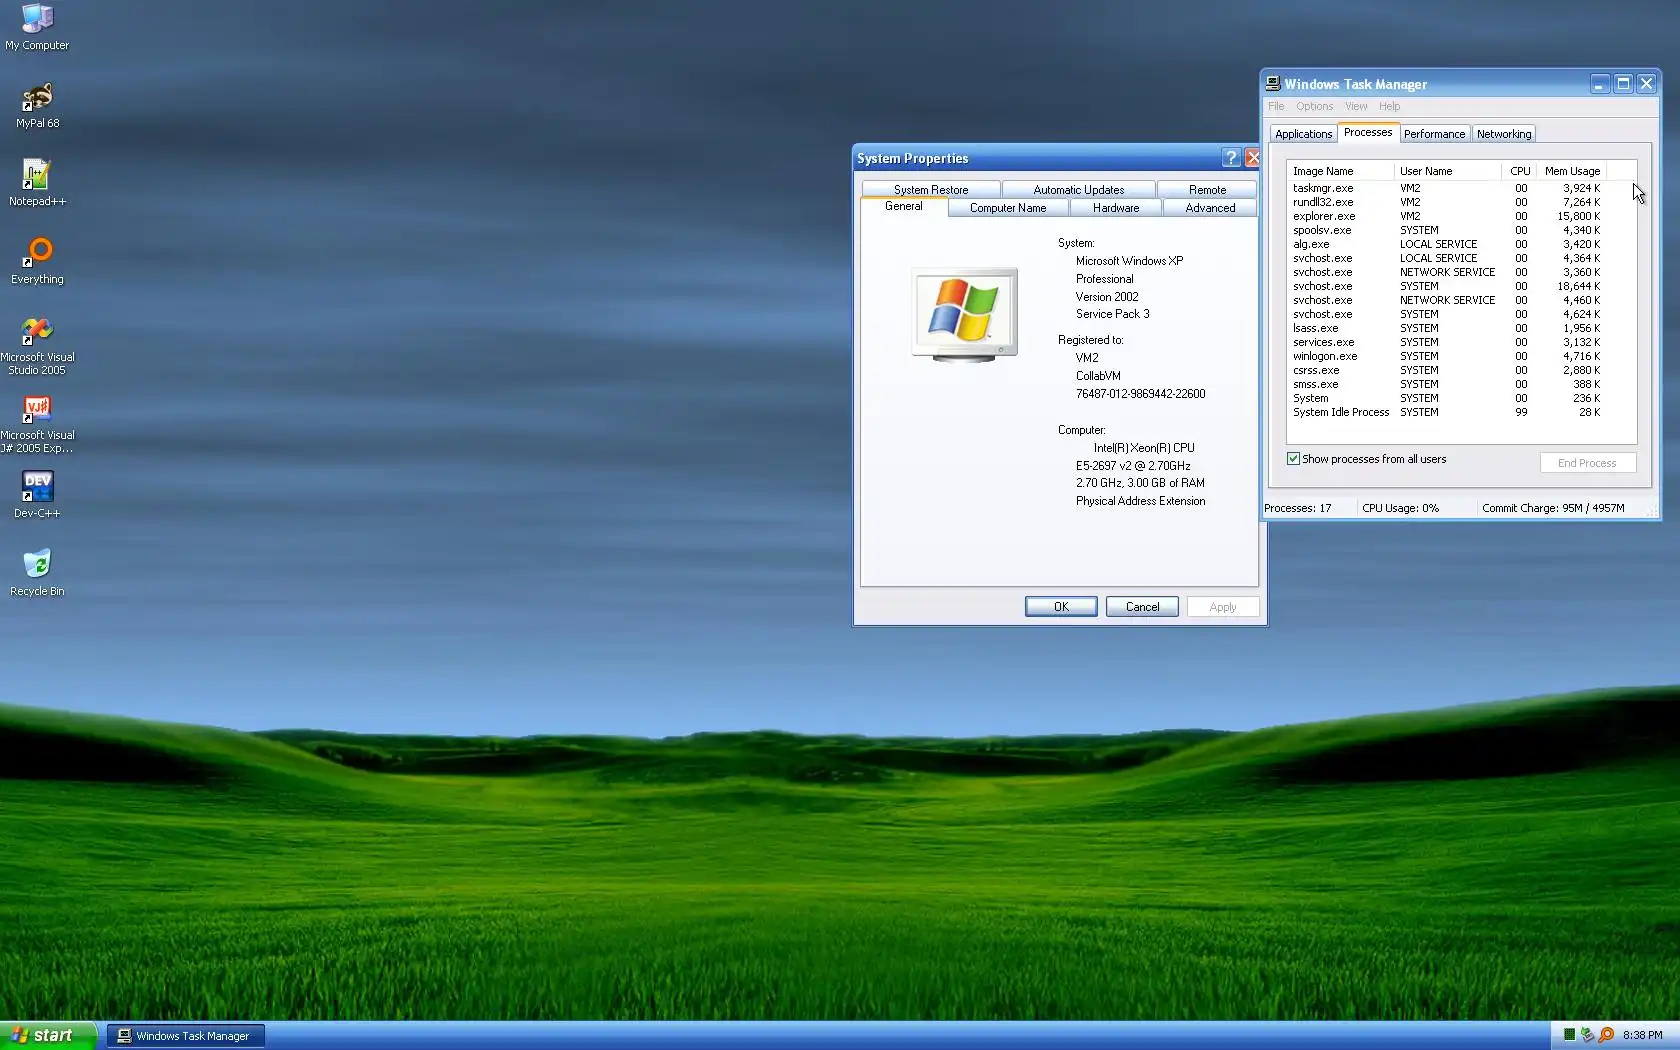Select the Microsoft Visual J# 2005 shortcut
The height and width of the screenshot is (1050, 1680).
(x=37, y=424)
